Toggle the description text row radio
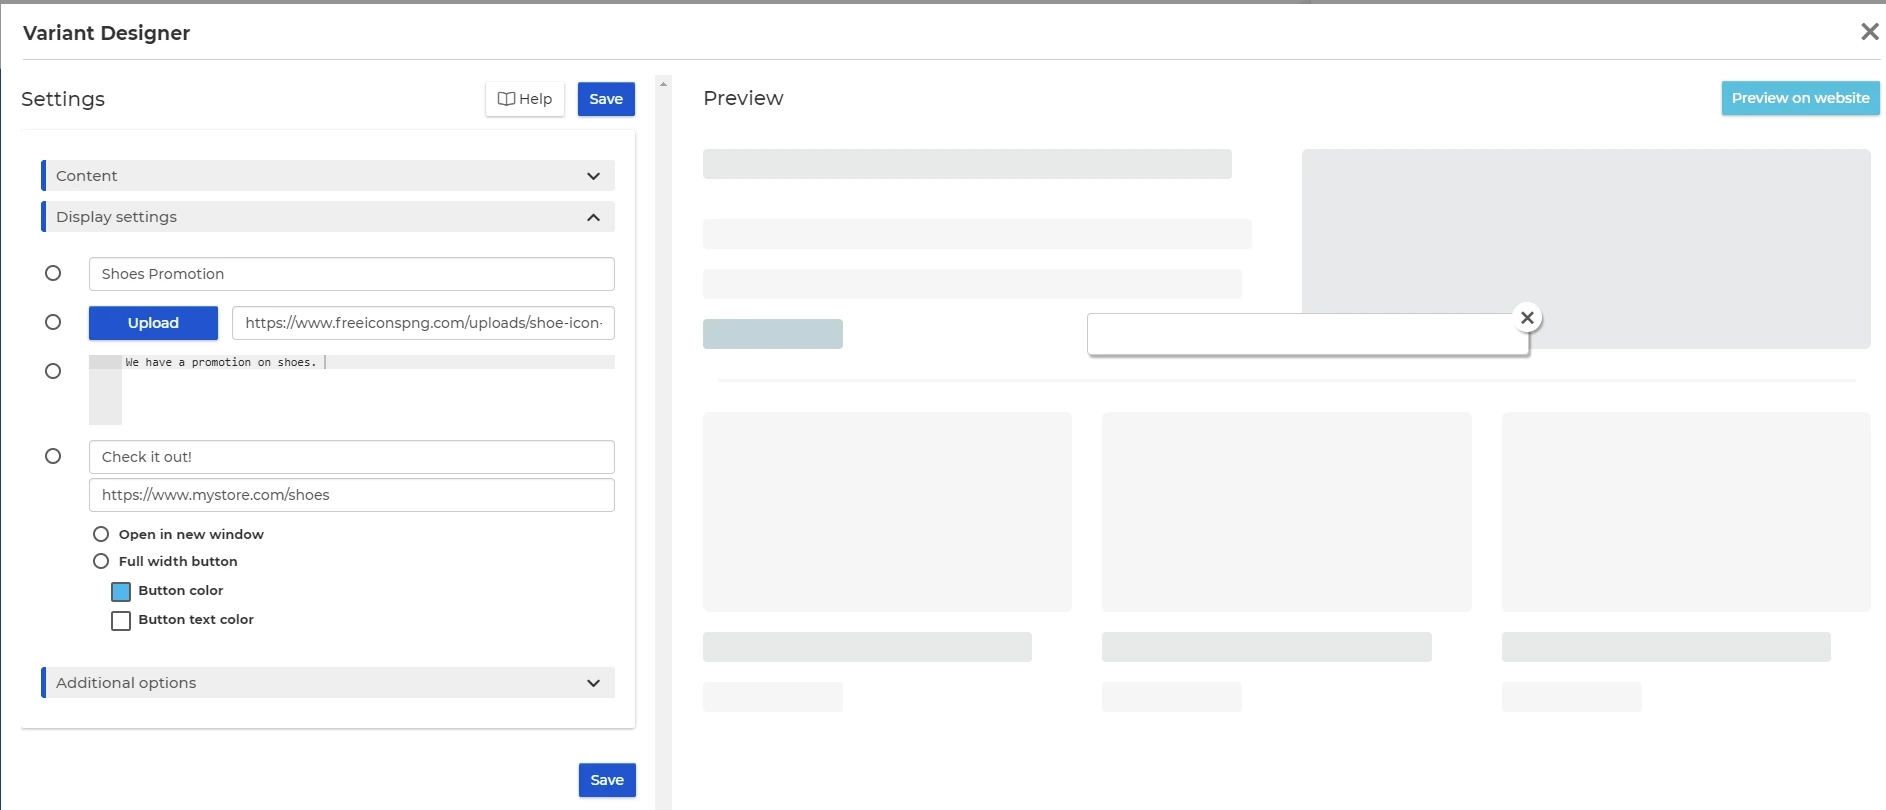 (53, 371)
